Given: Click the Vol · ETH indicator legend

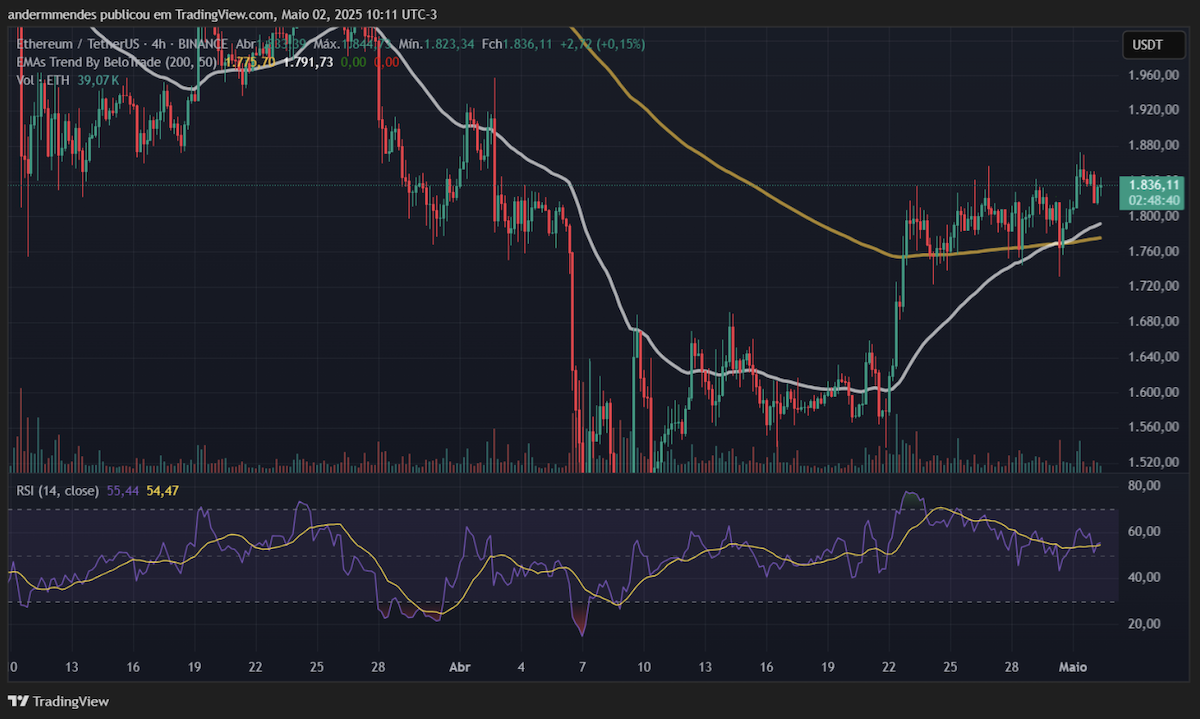Looking at the screenshot, I should coord(42,80).
